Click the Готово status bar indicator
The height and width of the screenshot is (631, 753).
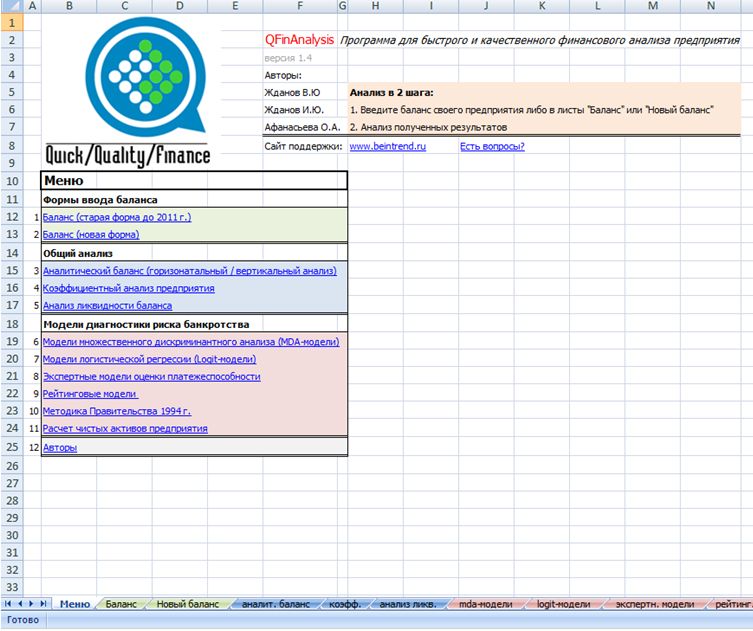point(23,620)
